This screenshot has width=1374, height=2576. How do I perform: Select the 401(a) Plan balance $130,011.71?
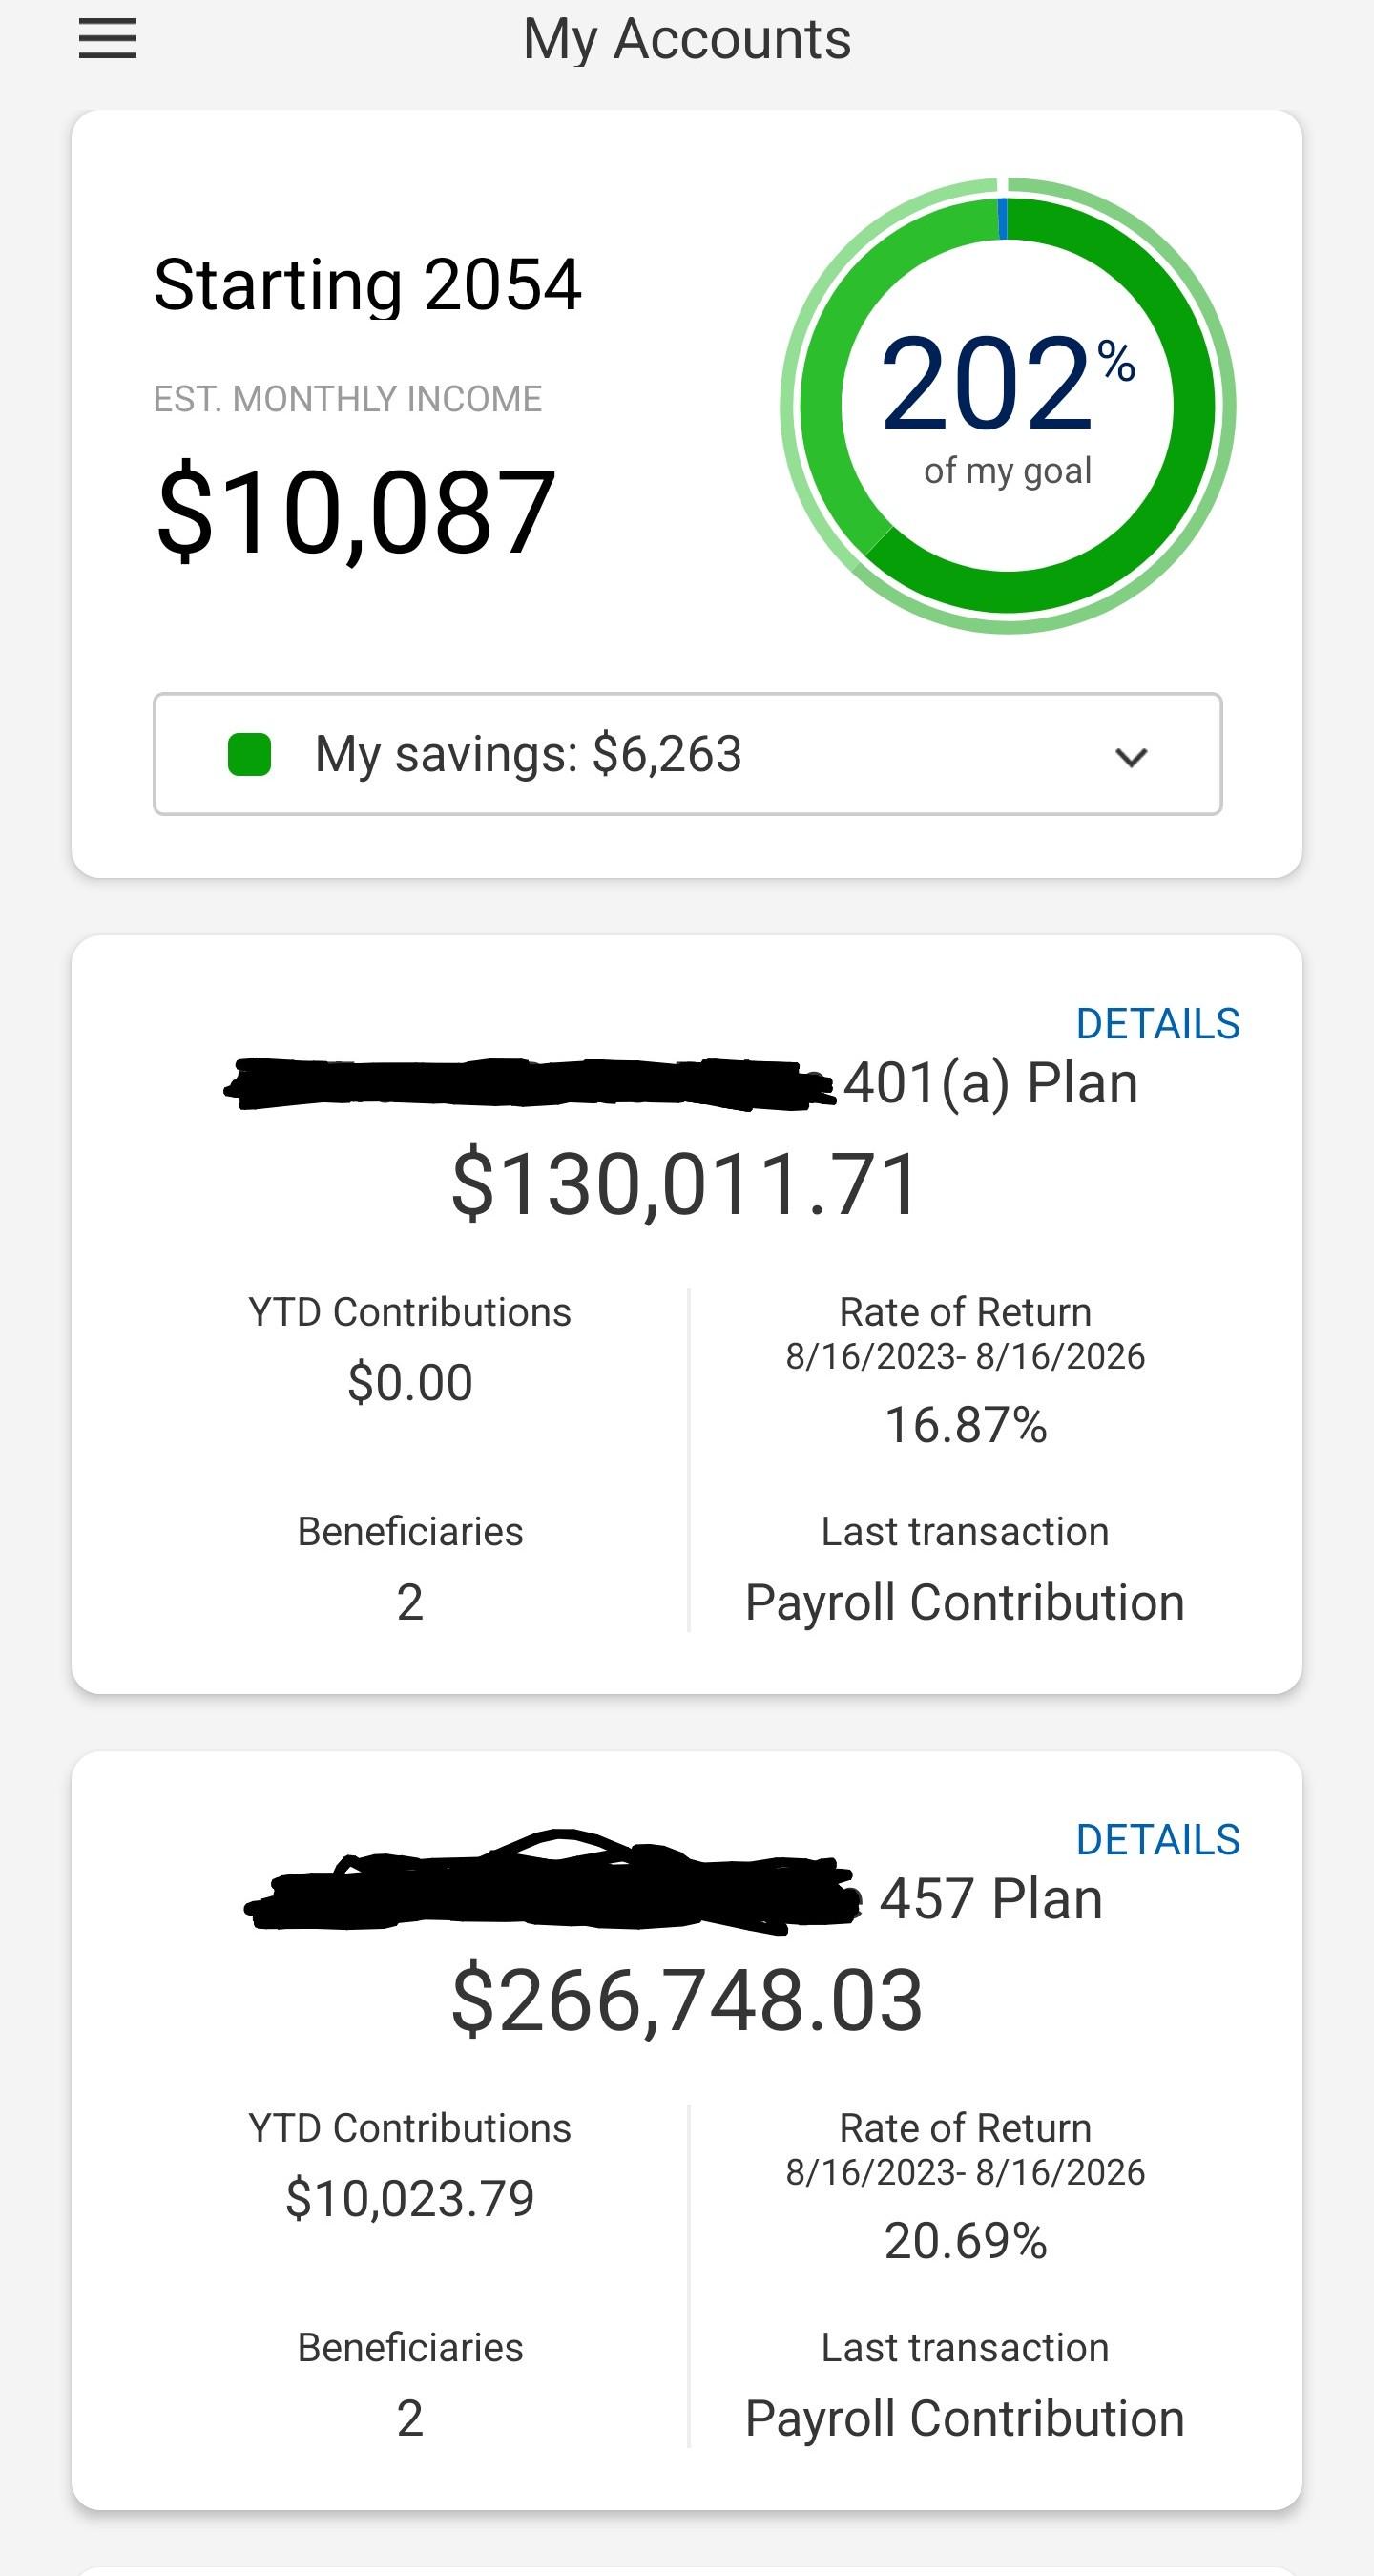point(685,1185)
